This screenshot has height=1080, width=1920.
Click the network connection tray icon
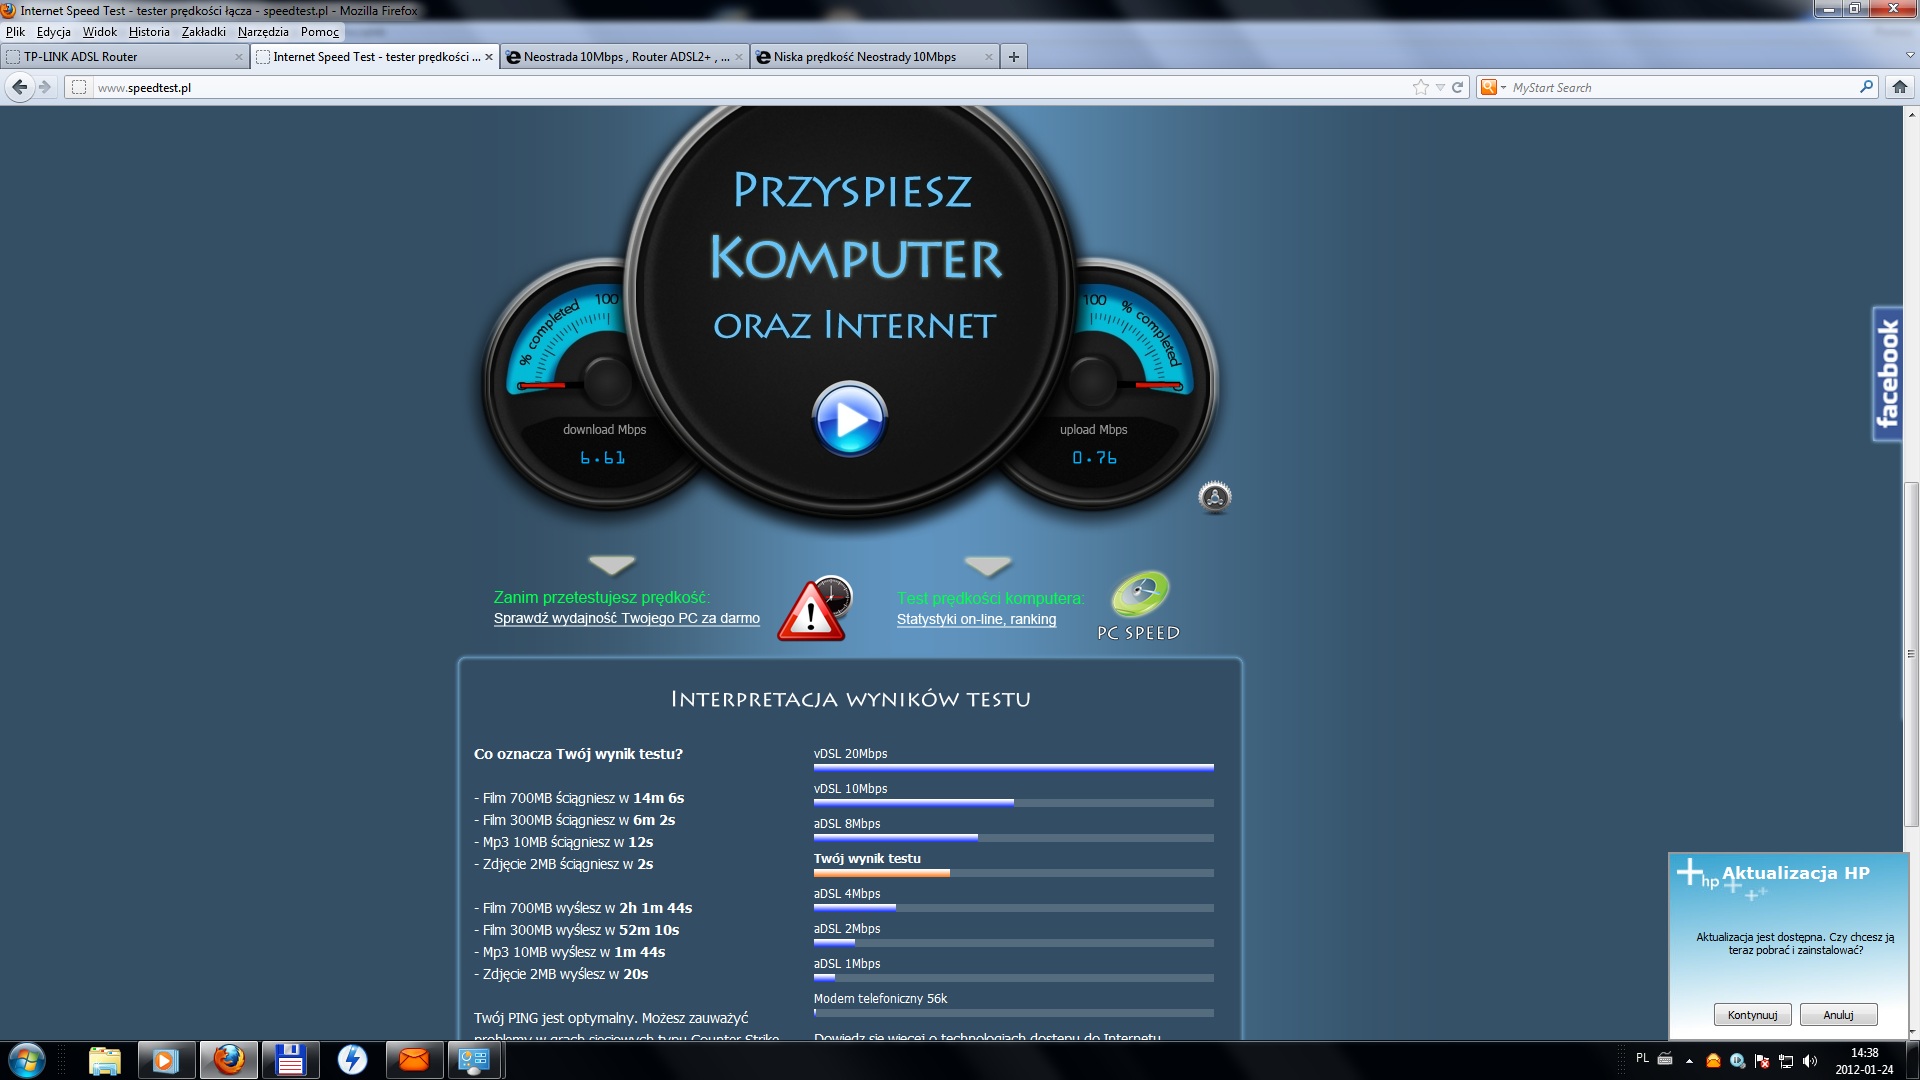pos(1785,1061)
